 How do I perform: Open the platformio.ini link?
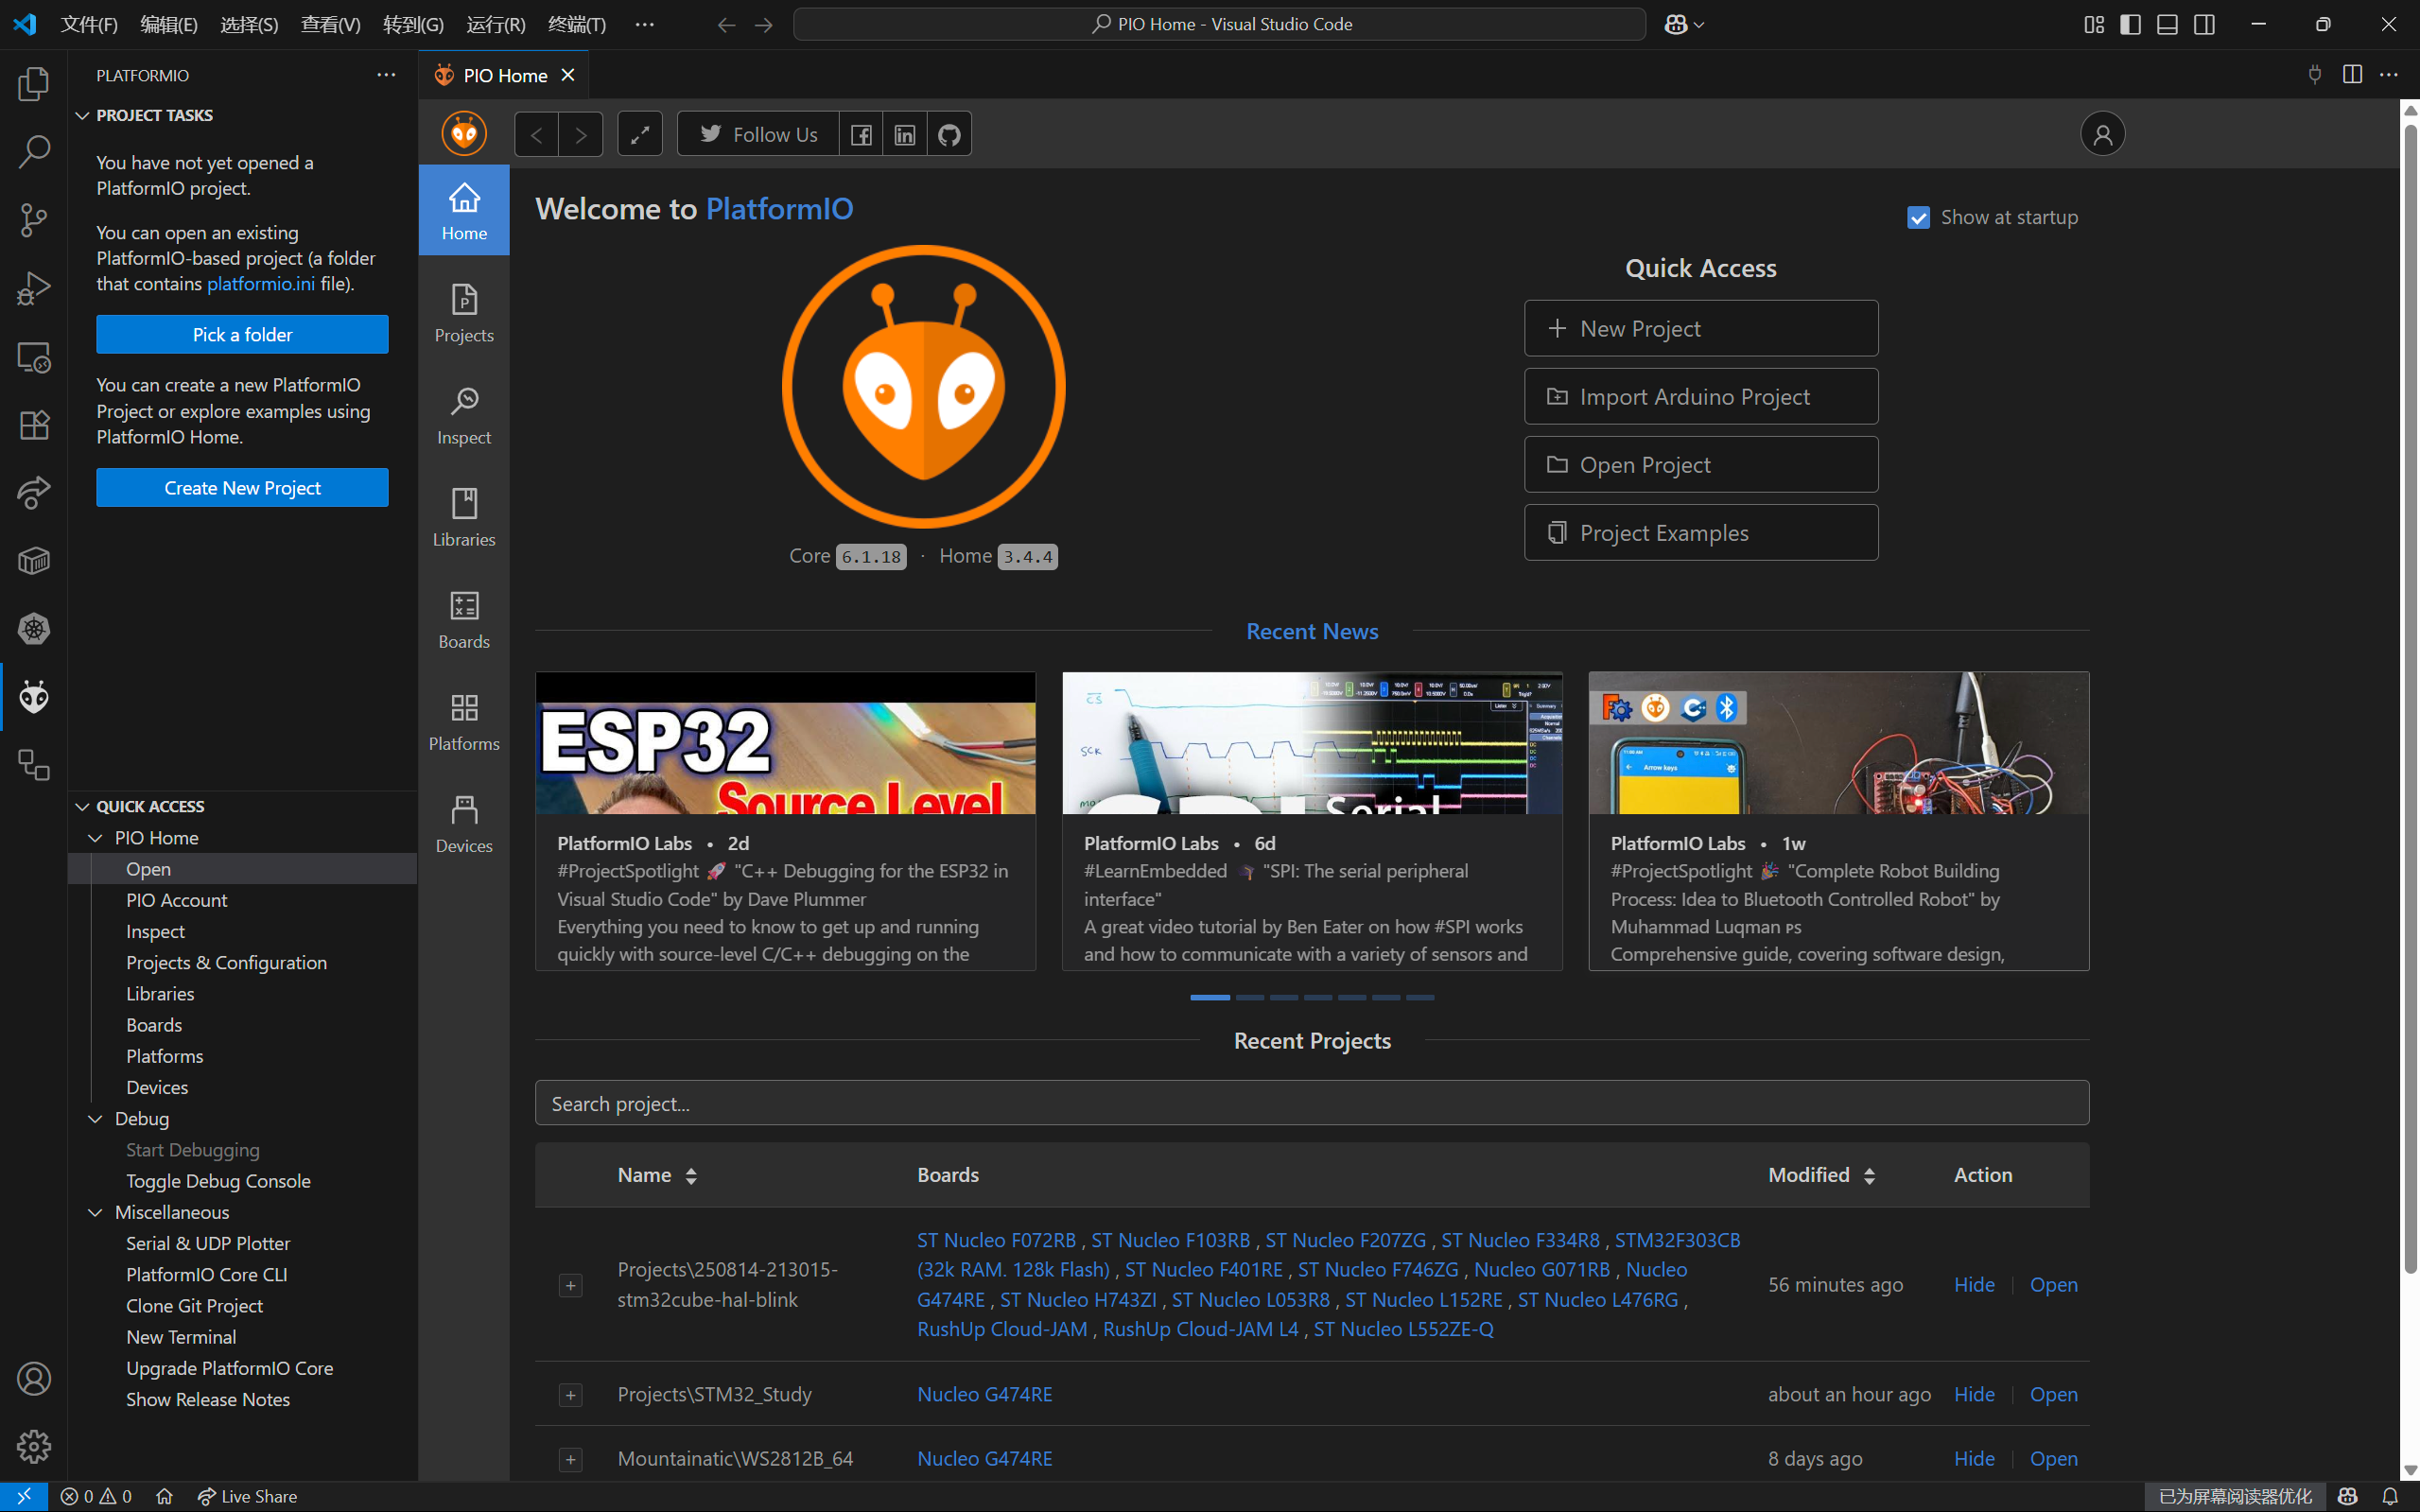[260, 284]
